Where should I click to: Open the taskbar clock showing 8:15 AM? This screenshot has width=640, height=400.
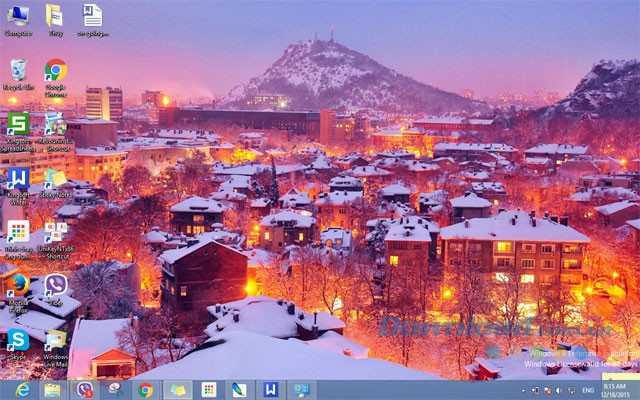616,390
